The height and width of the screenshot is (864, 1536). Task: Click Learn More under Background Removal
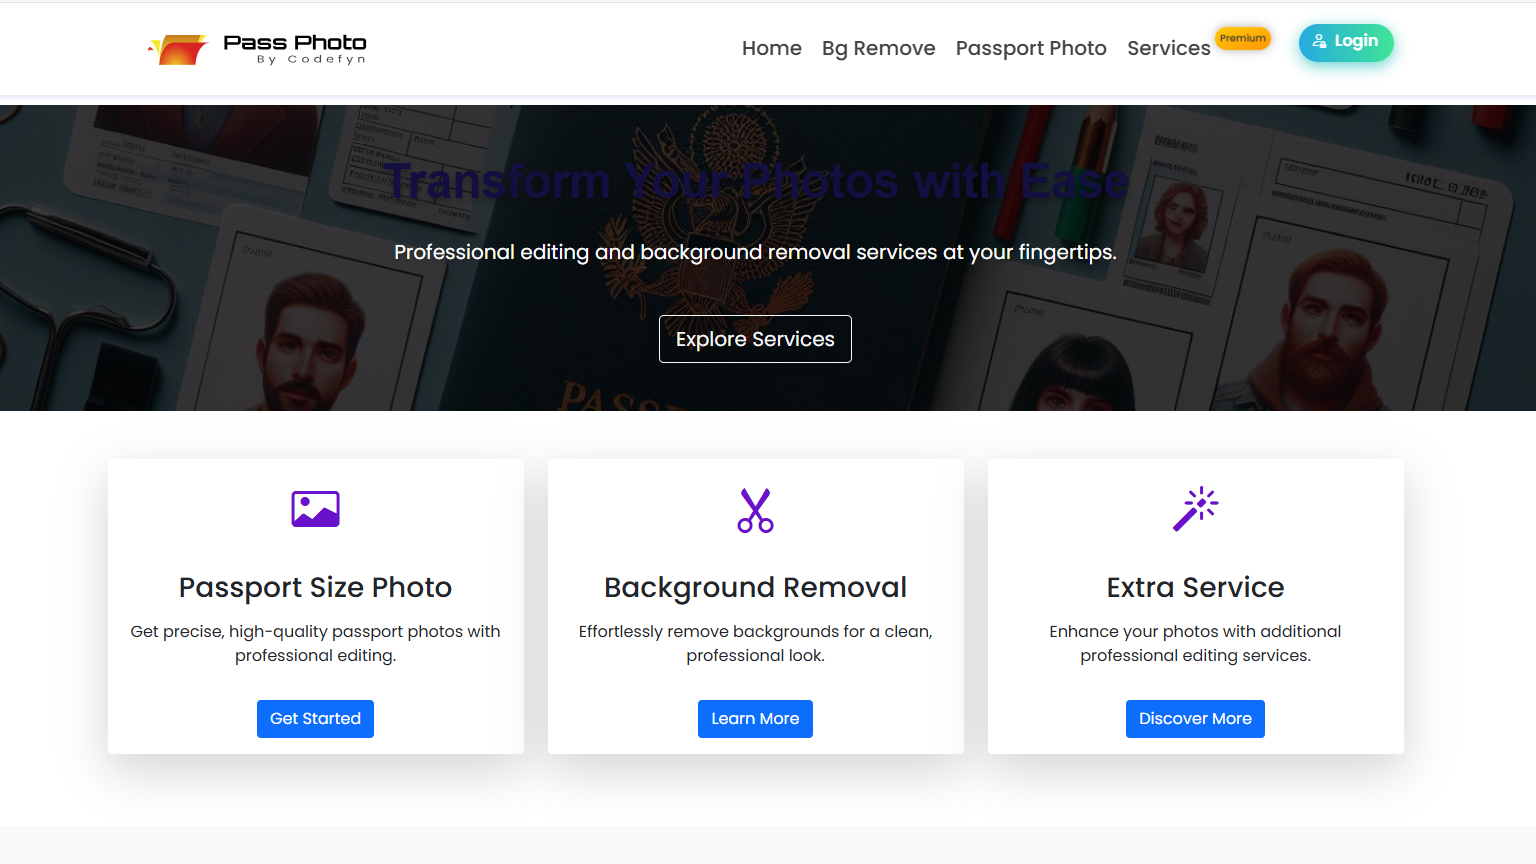tap(755, 718)
